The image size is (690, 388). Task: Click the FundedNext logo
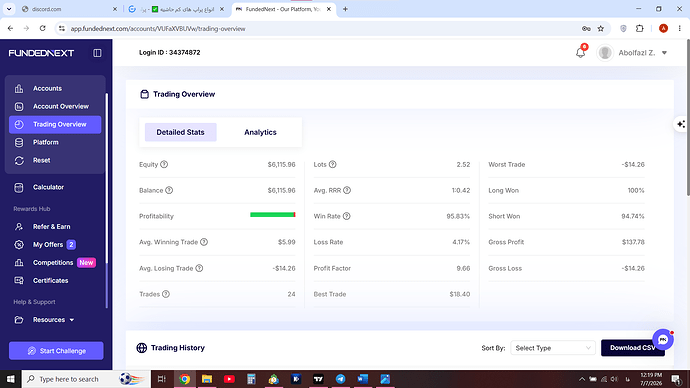pyautogui.click(x=41, y=53)
